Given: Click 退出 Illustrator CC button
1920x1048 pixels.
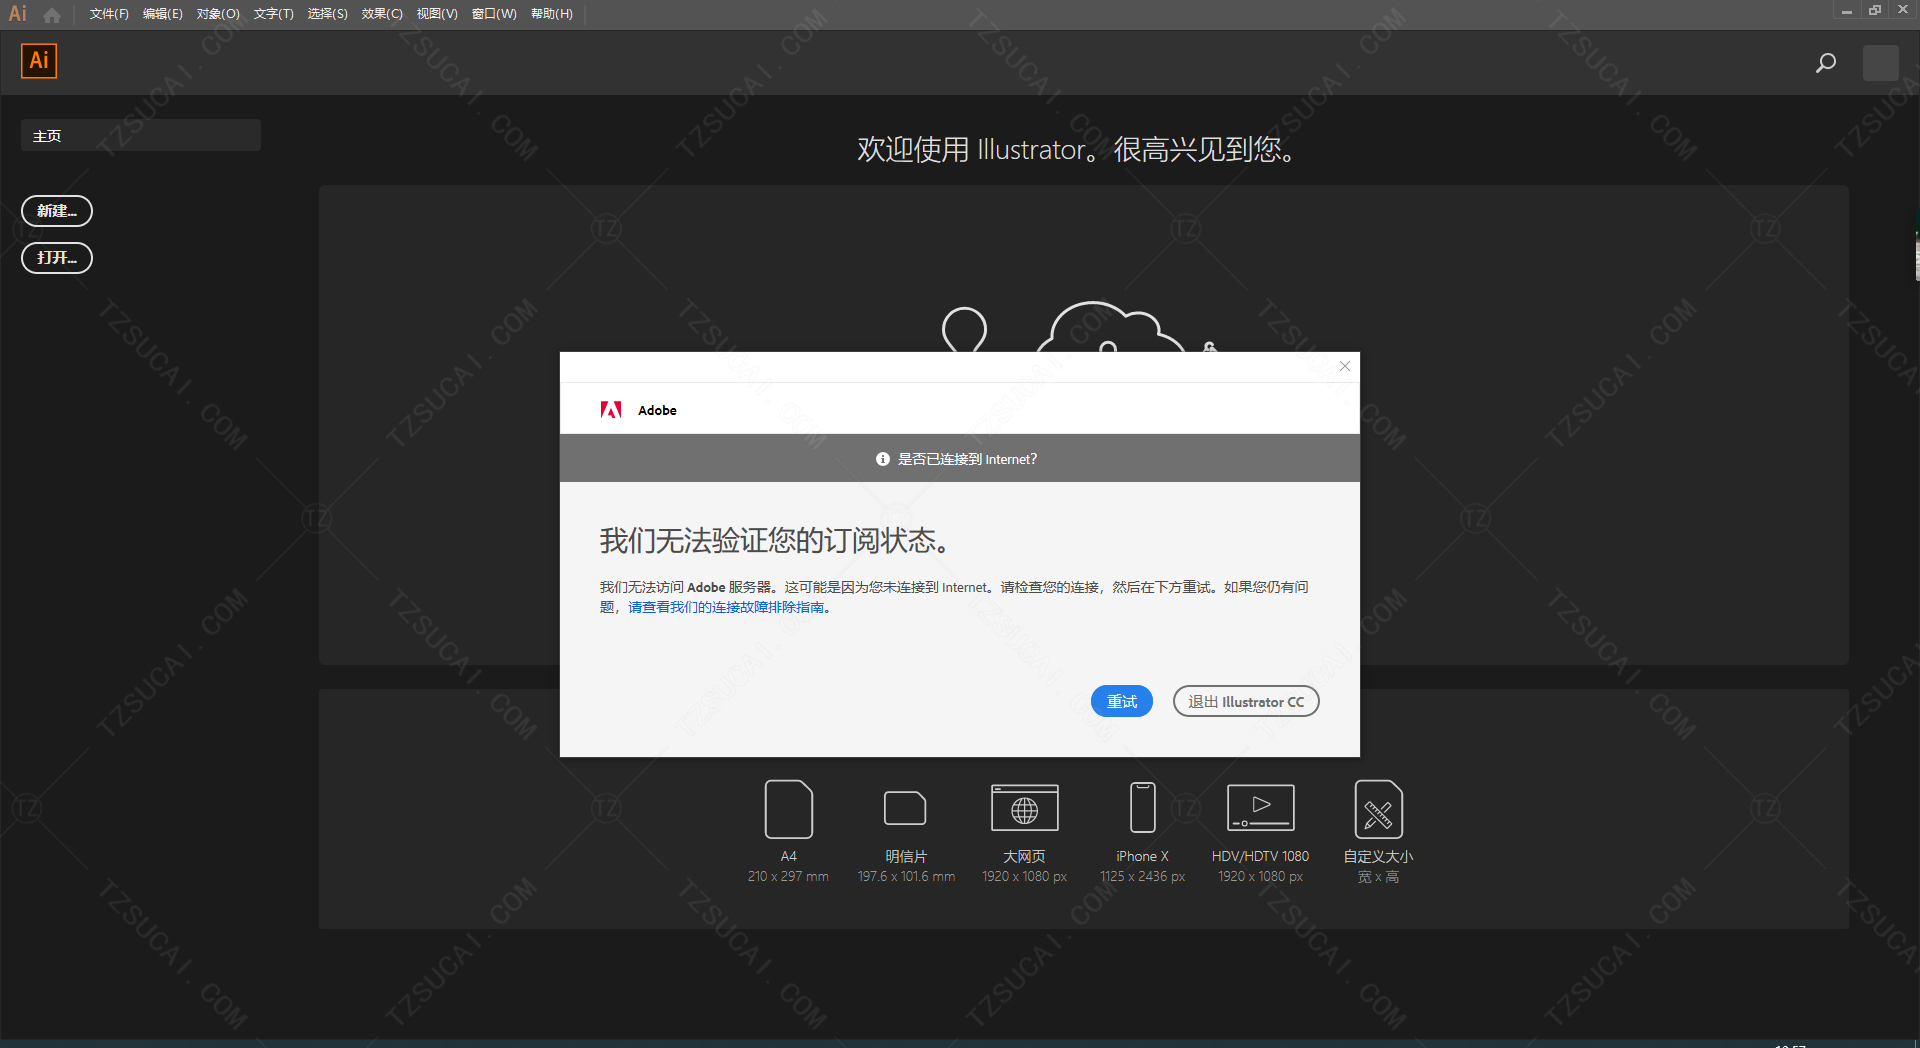Looking at the screenshot, I should tap(1246, 701).
